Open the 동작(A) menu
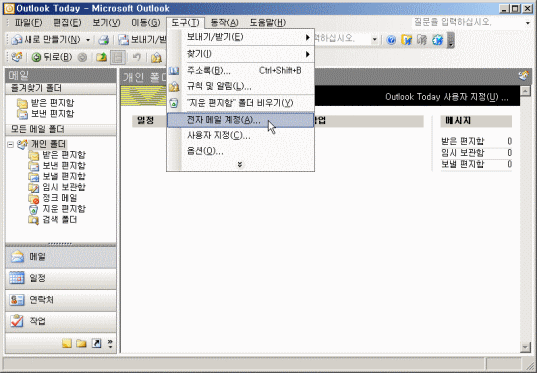537x373 pixels. 224,23
